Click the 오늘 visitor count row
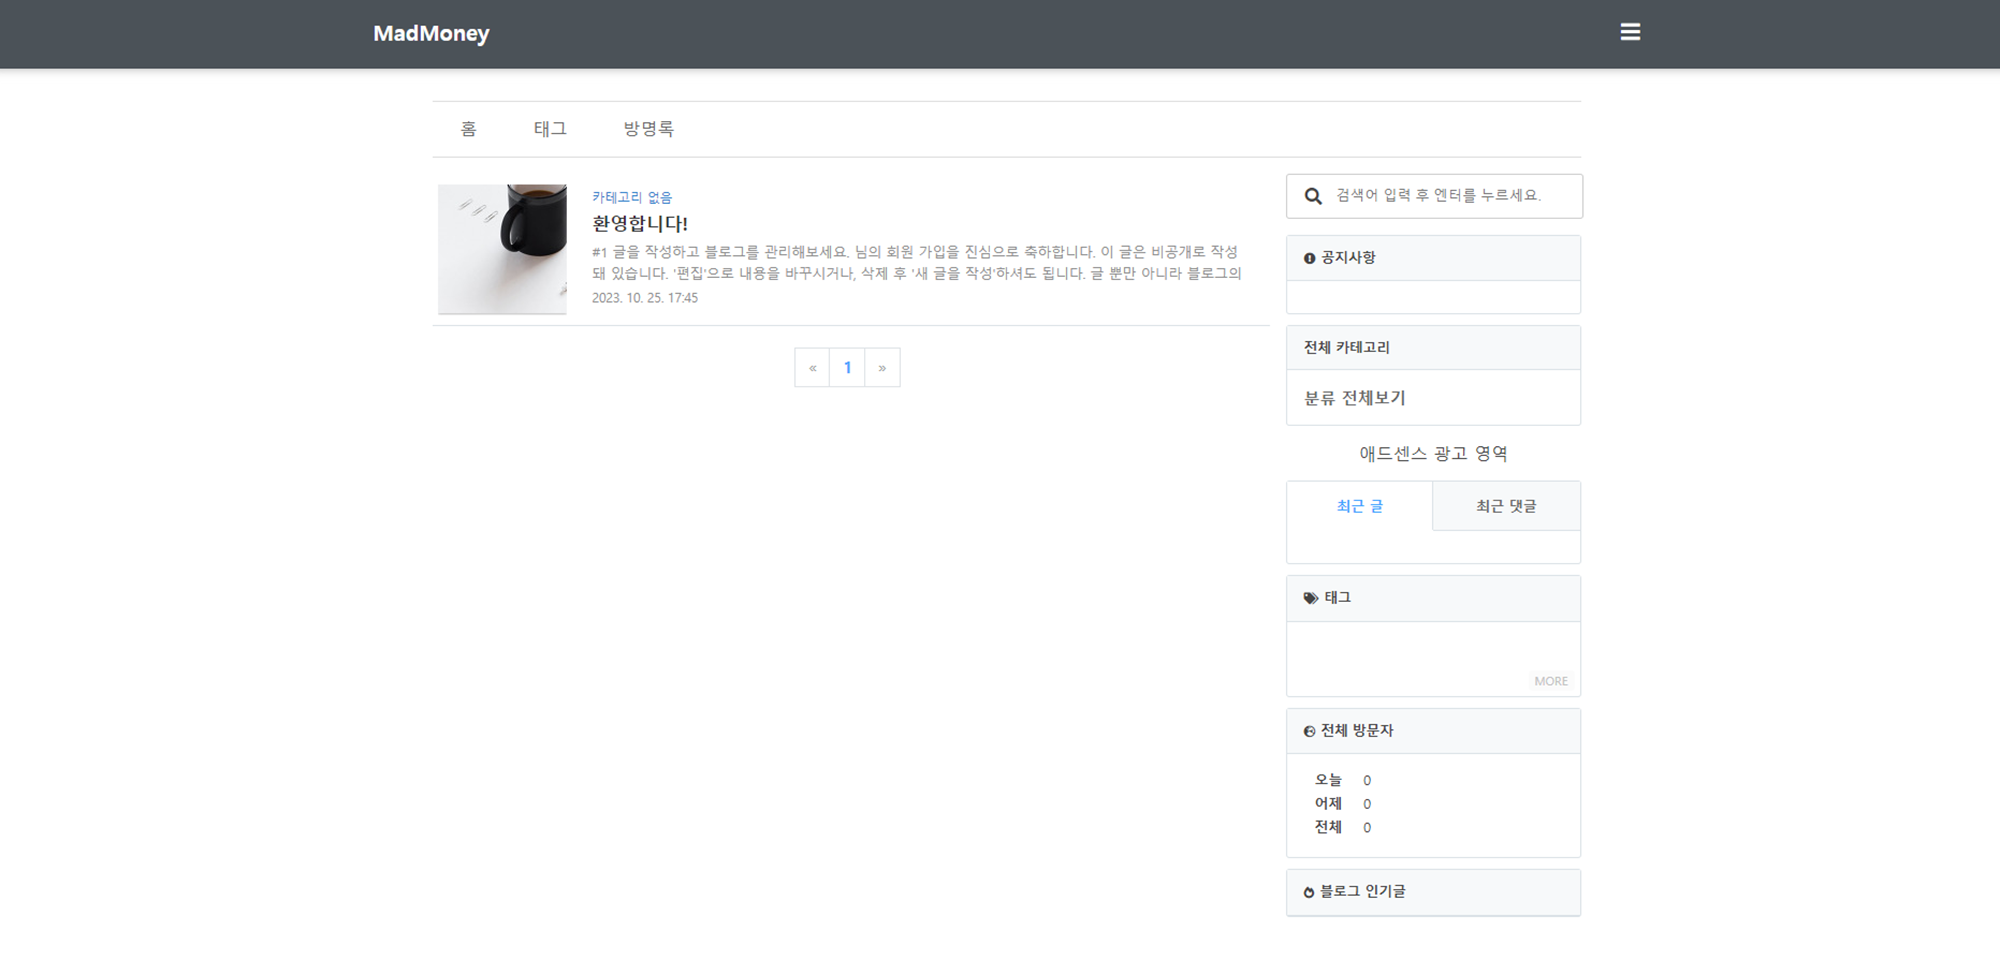Image resolution: width=2000 pixels, height=975 pixels. tap(1343, 780)
